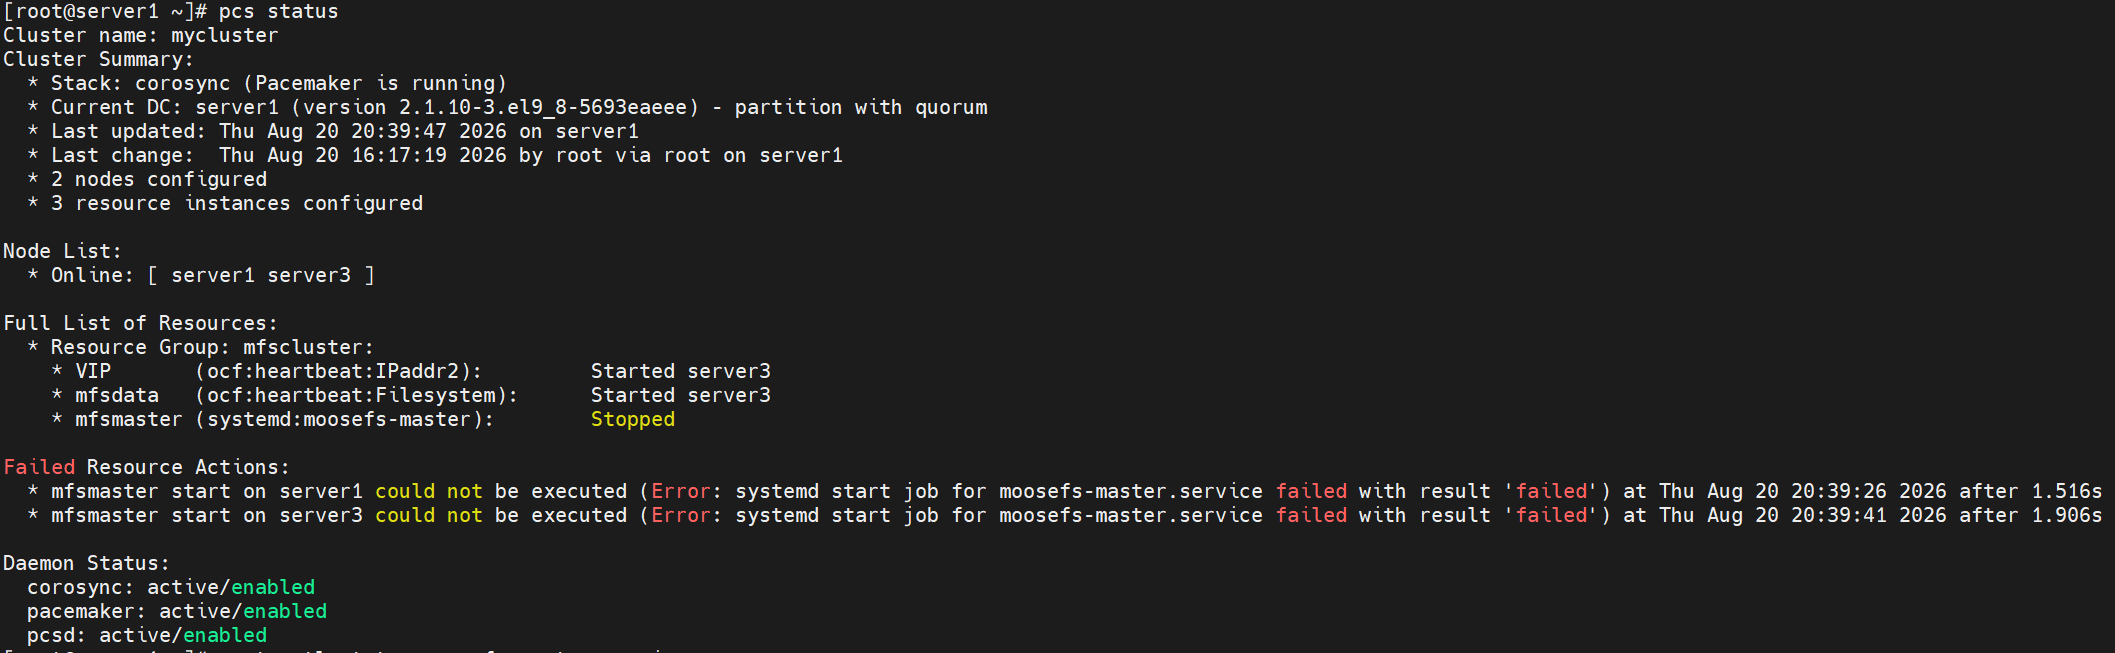Click the yellow 'Stopped' status text

coord(633,420)
